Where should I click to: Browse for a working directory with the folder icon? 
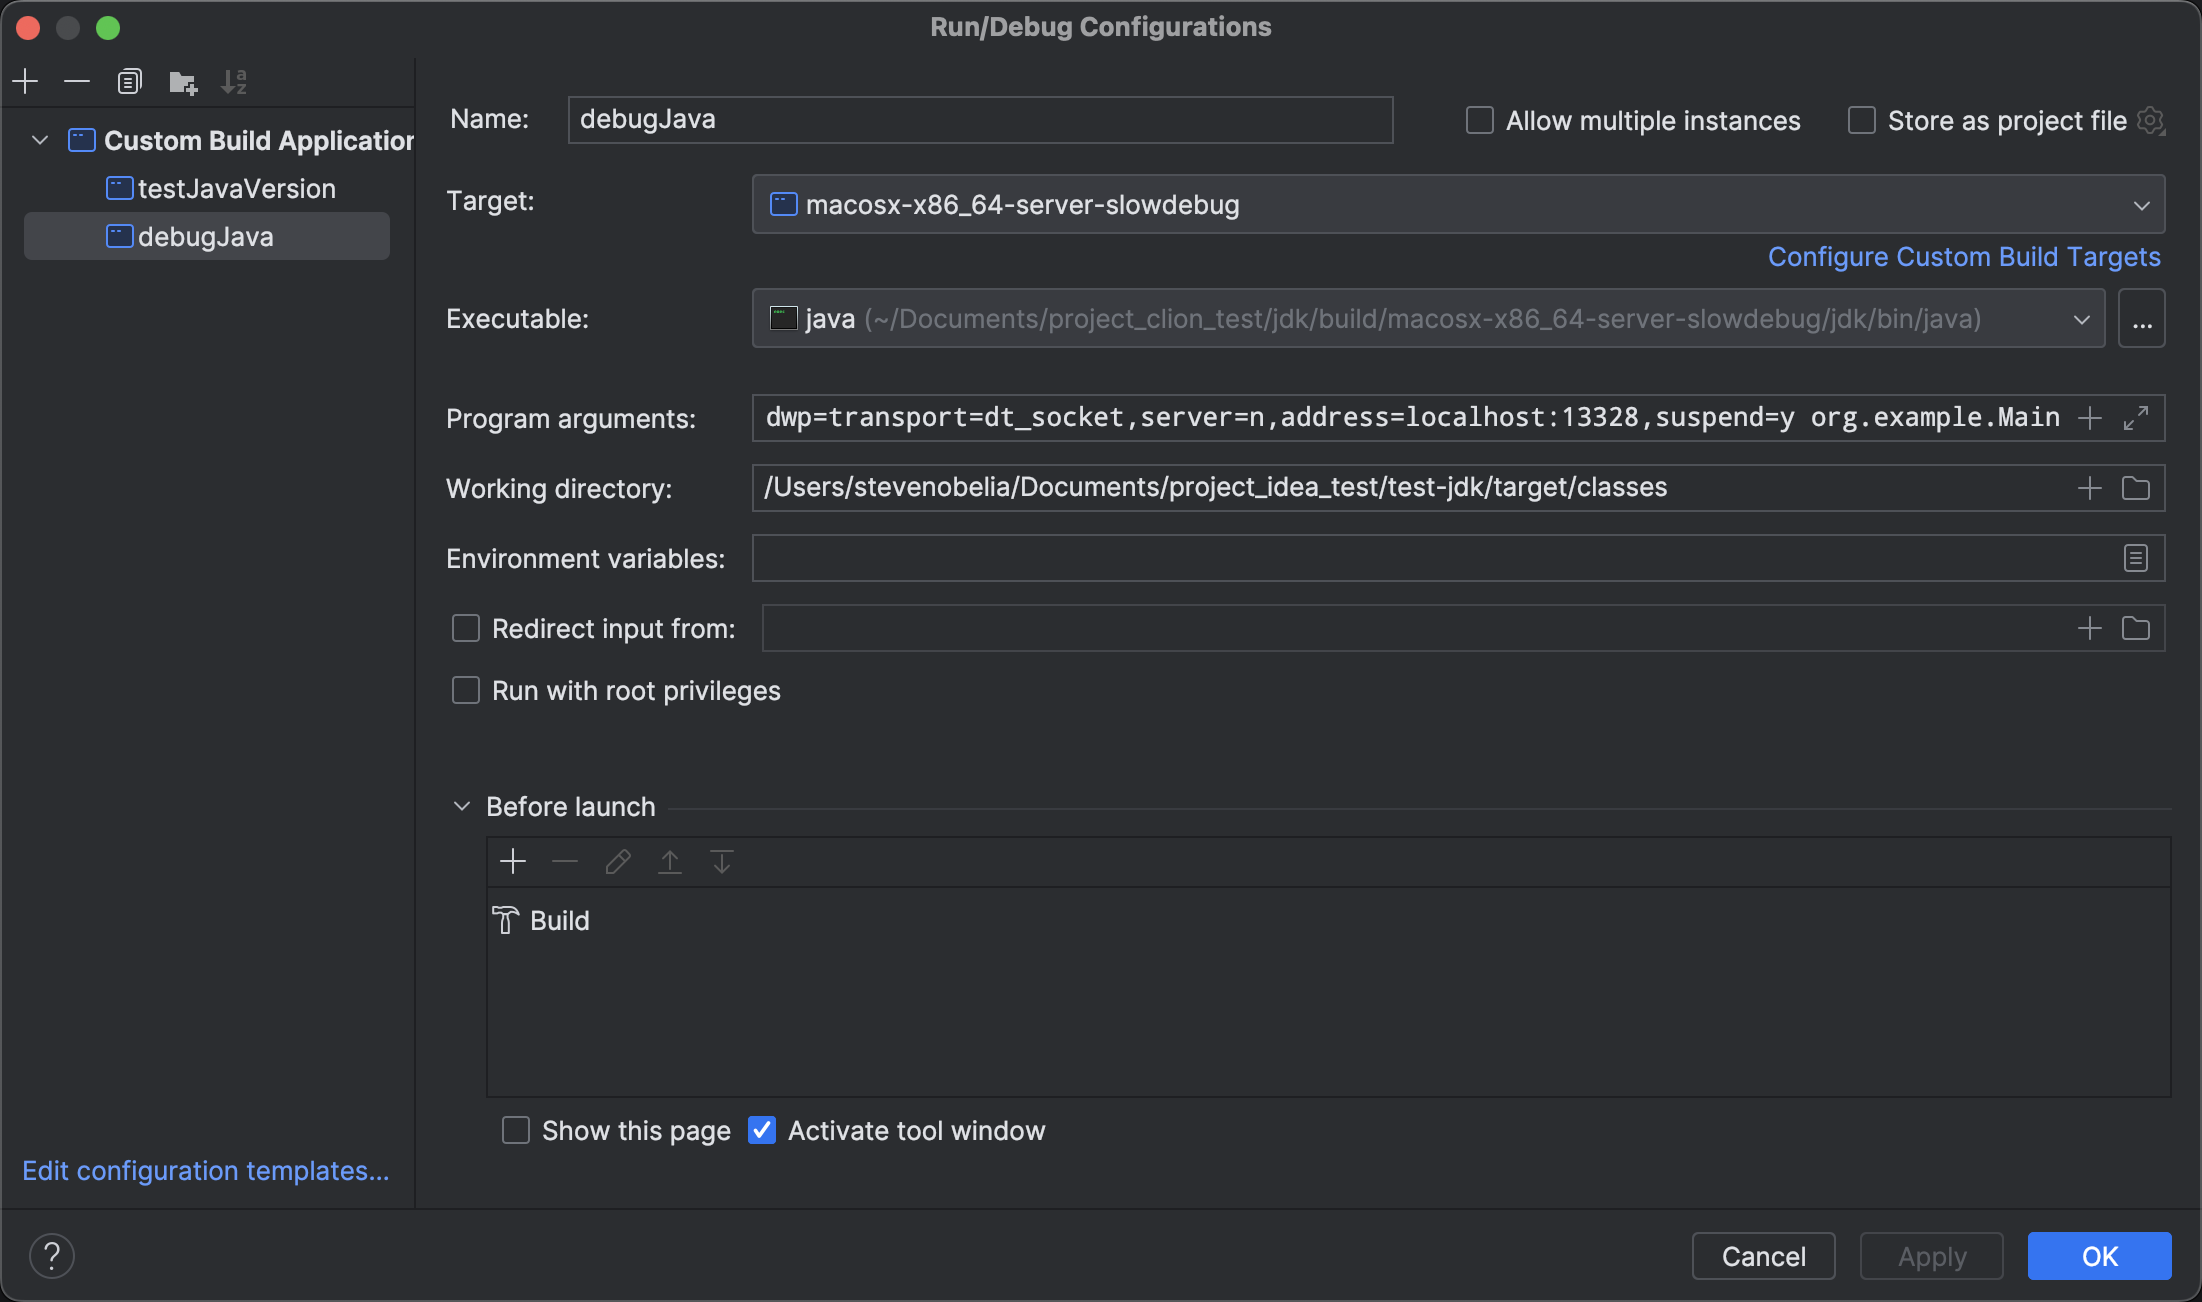2136,488
